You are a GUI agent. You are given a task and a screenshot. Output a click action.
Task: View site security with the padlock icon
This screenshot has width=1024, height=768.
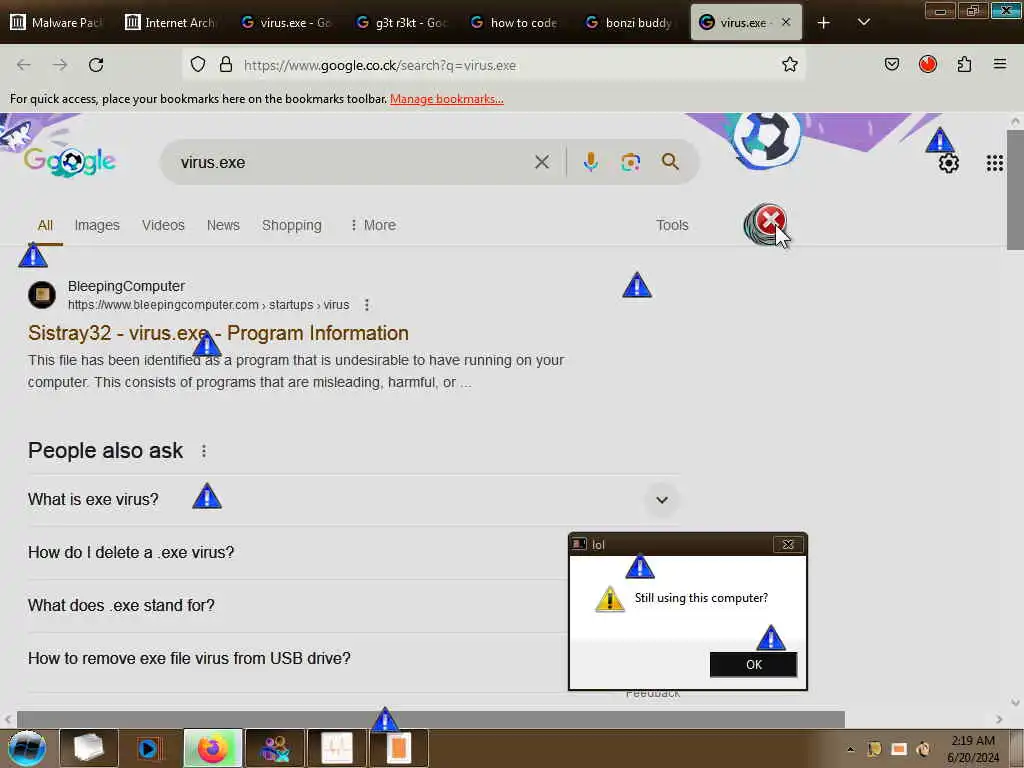226,65
